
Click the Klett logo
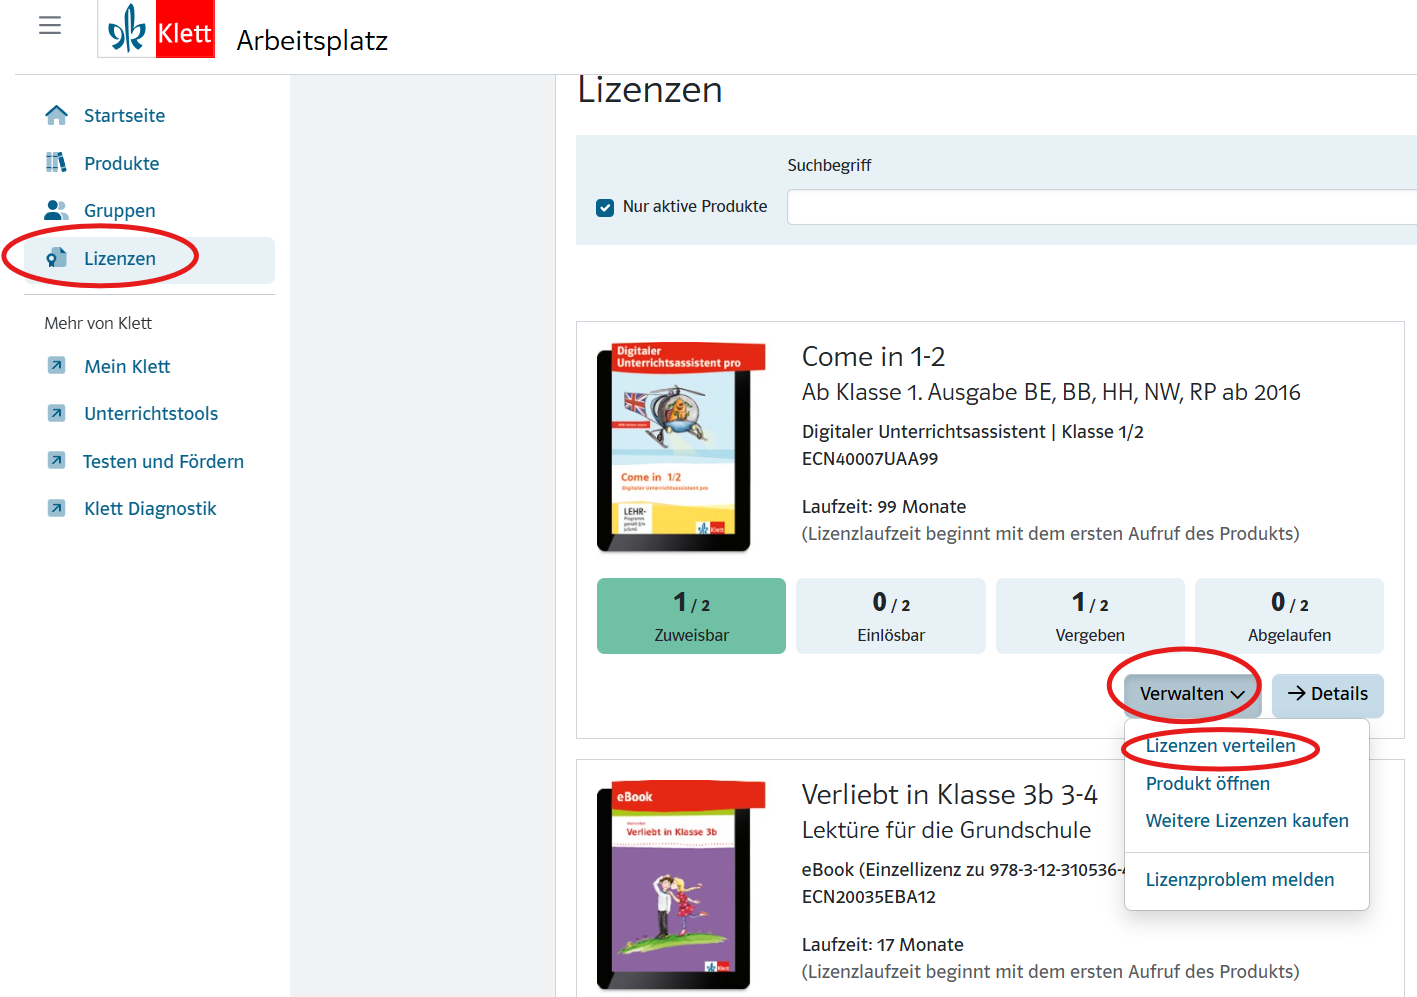tap(157, 30)
